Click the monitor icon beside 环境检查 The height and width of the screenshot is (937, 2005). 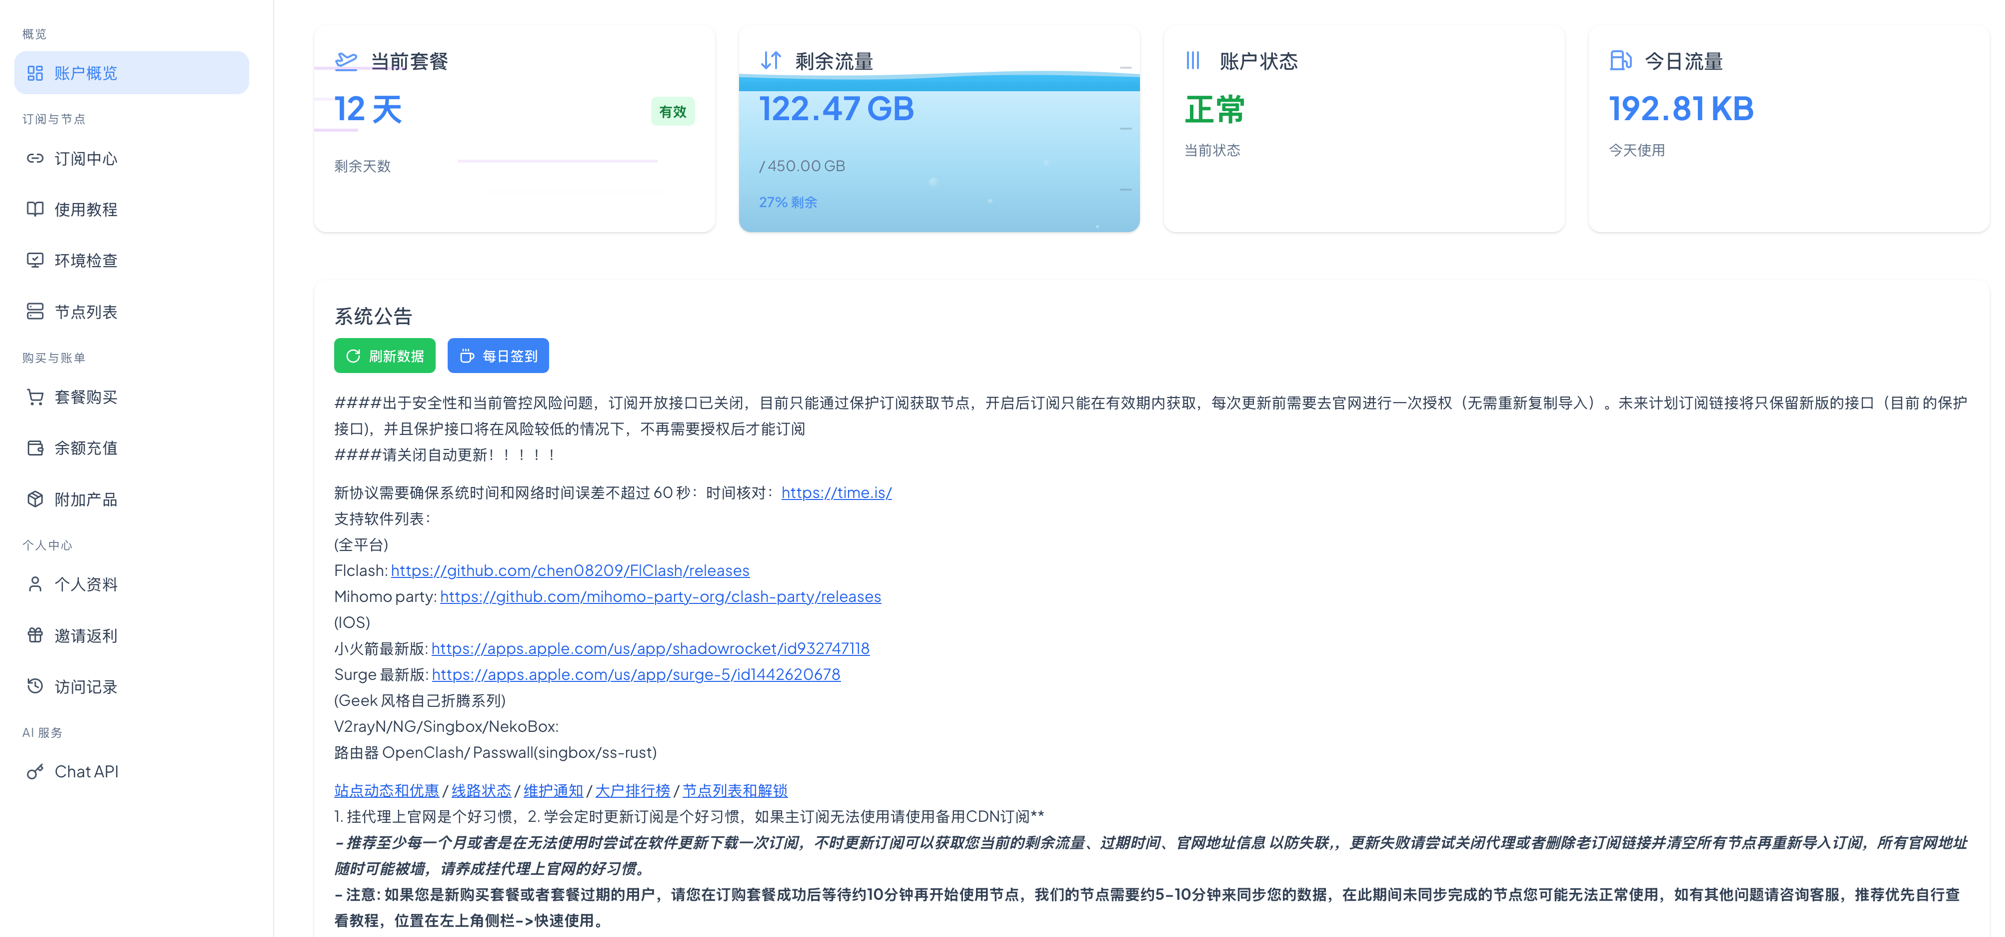(35, 261)
